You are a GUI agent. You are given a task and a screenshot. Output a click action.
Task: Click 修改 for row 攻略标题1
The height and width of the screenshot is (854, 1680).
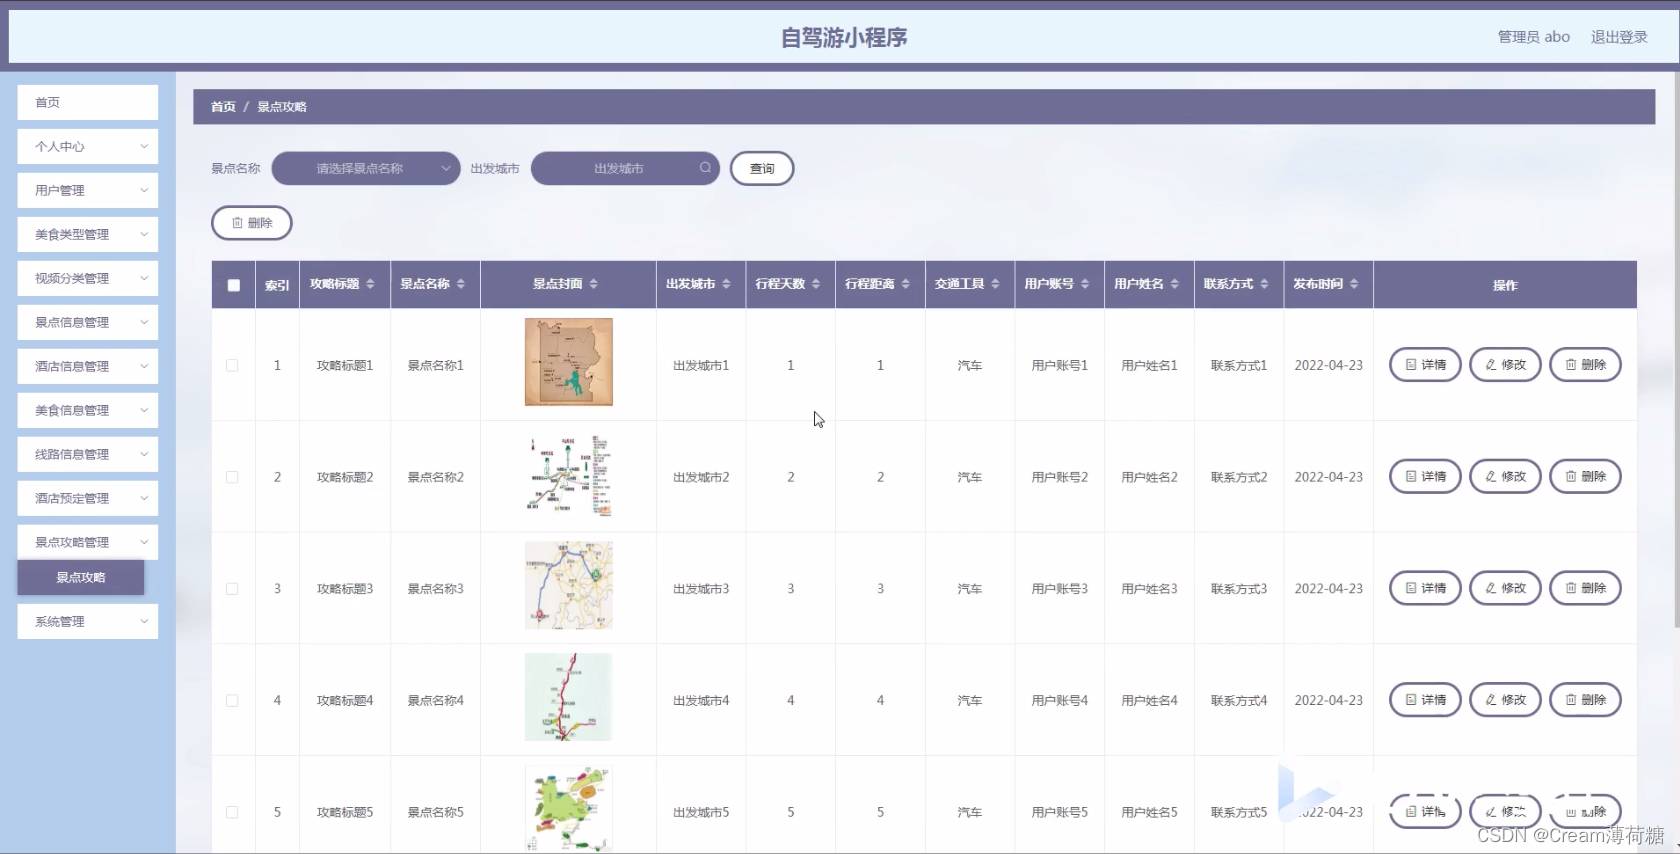point(1505,365)
